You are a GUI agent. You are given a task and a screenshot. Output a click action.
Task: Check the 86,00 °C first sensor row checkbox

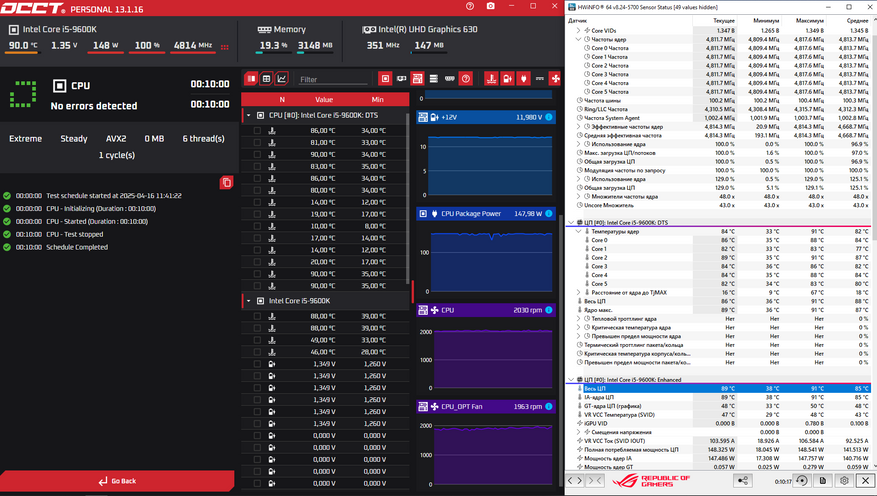(x=257, y=131)
